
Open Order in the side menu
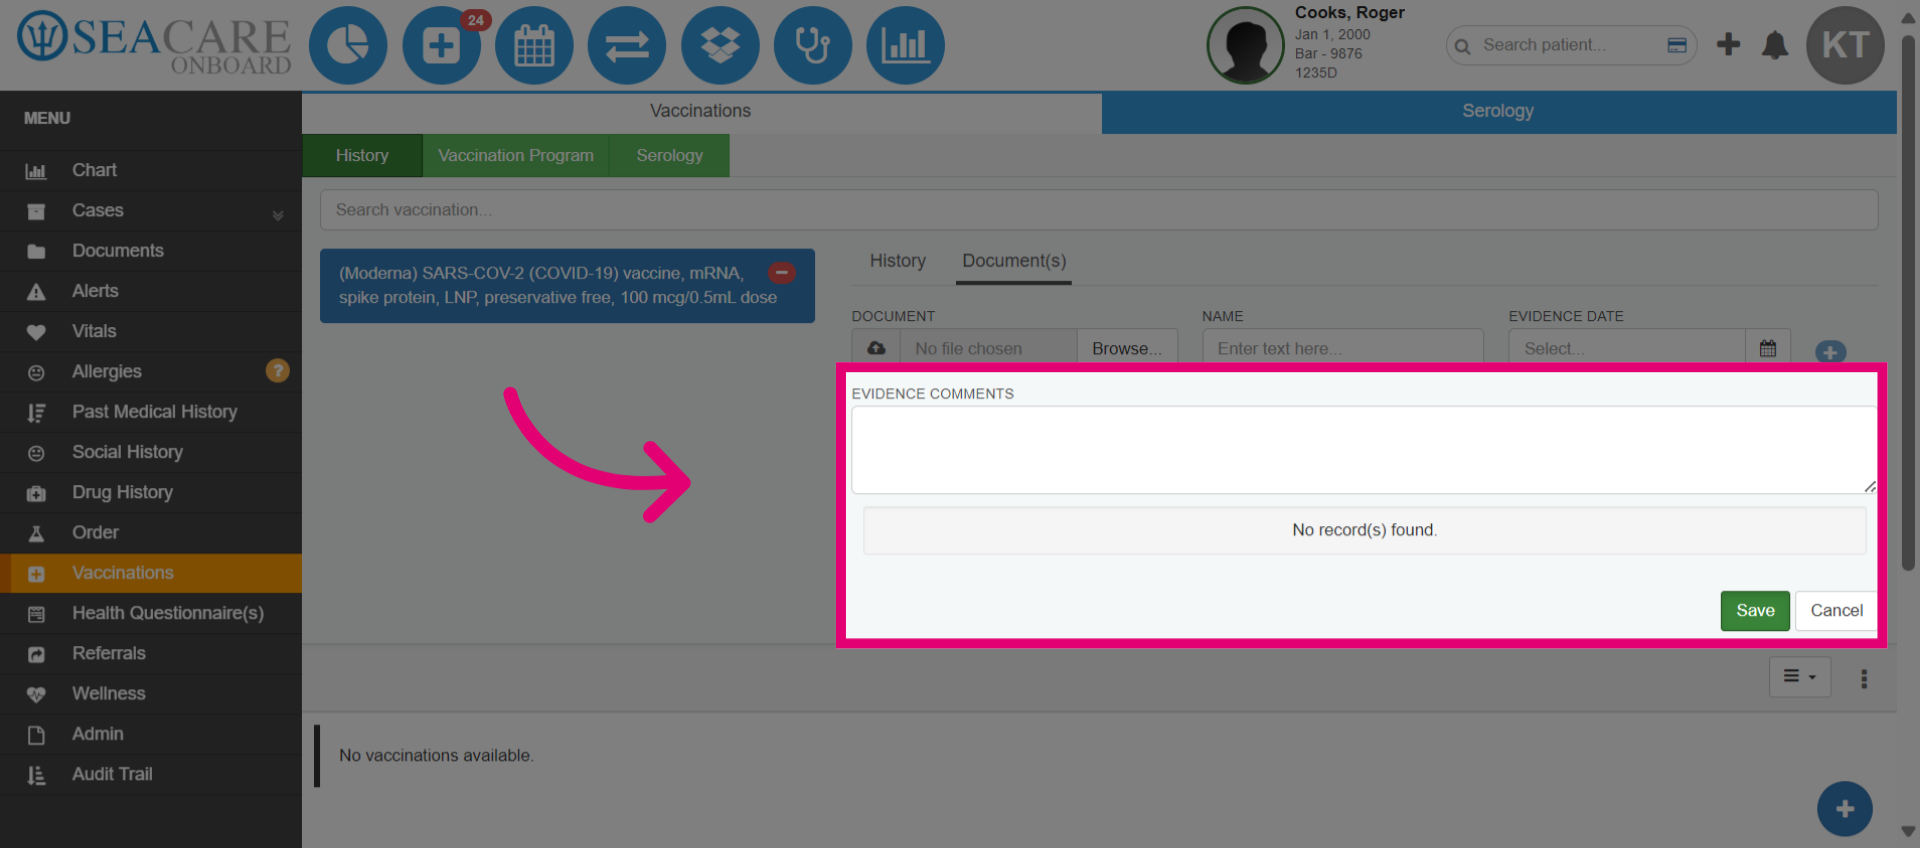coord(151,533)
